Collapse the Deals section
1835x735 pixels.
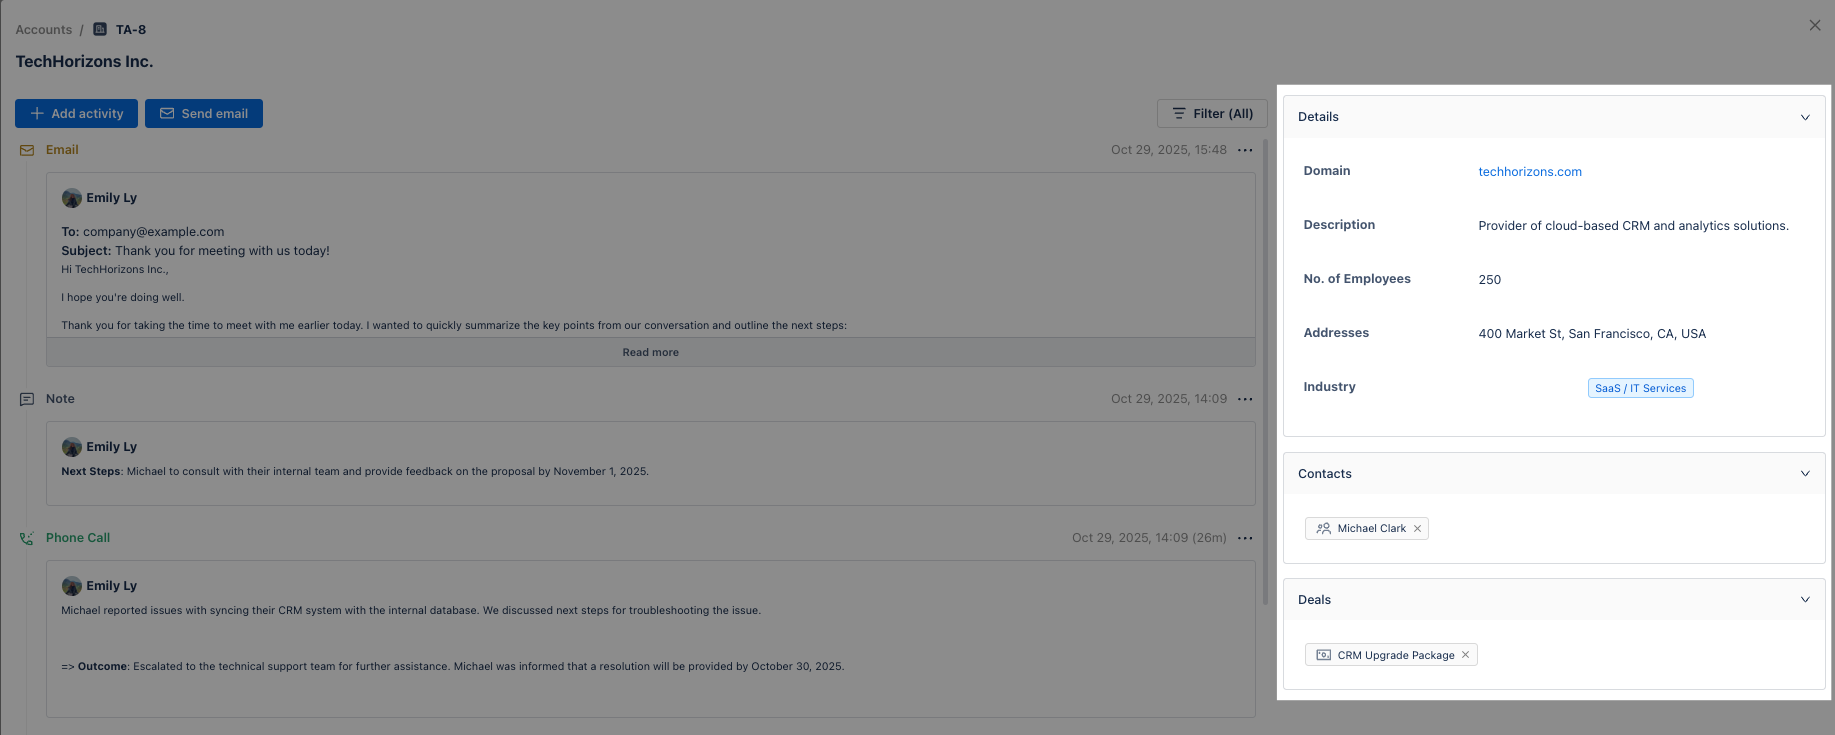coord(1805,600)
